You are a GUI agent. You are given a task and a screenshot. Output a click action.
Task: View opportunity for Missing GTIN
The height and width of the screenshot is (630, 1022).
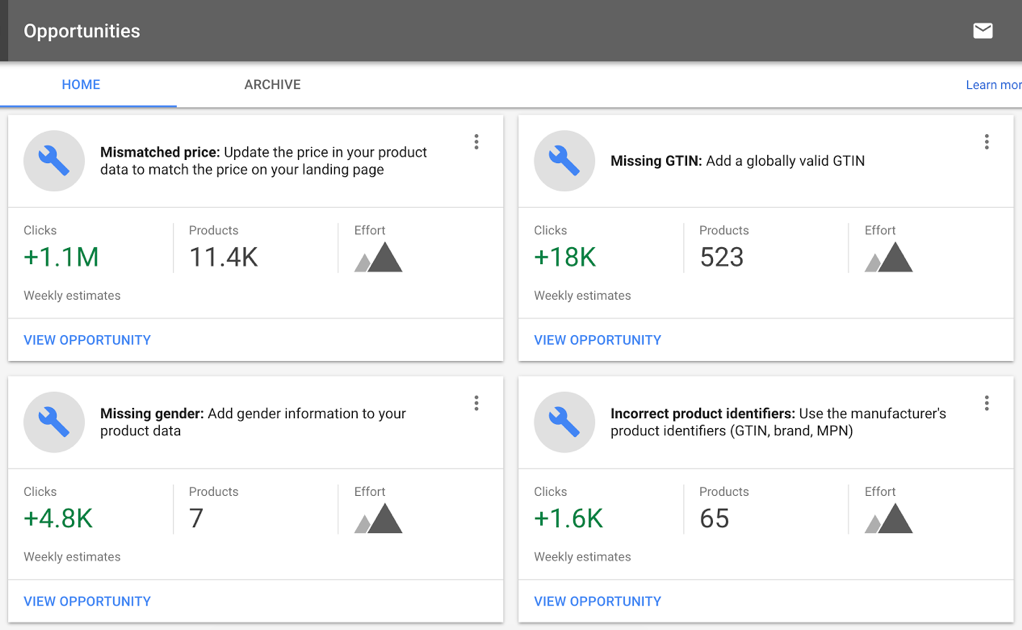[x=597, y=340]
